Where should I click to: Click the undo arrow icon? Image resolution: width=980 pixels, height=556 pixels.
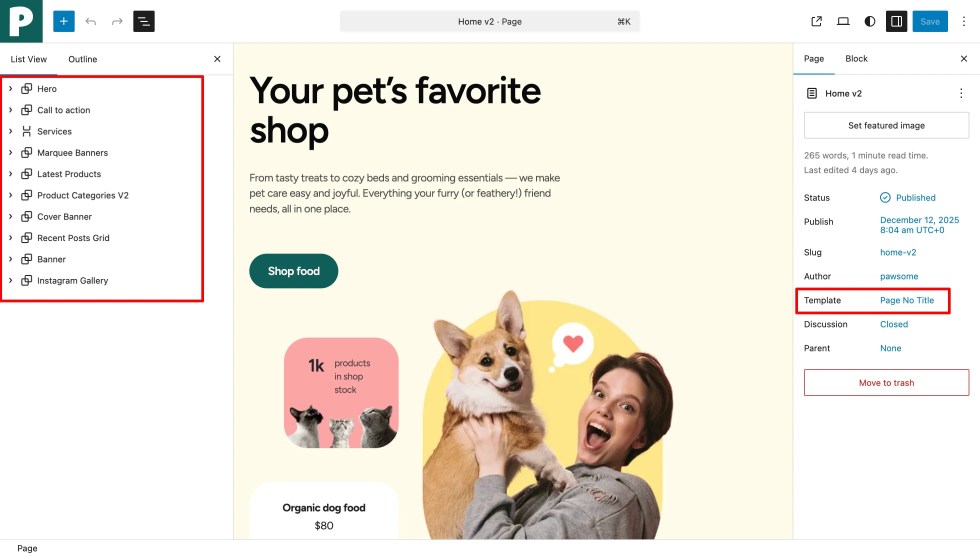click(91, 21)
